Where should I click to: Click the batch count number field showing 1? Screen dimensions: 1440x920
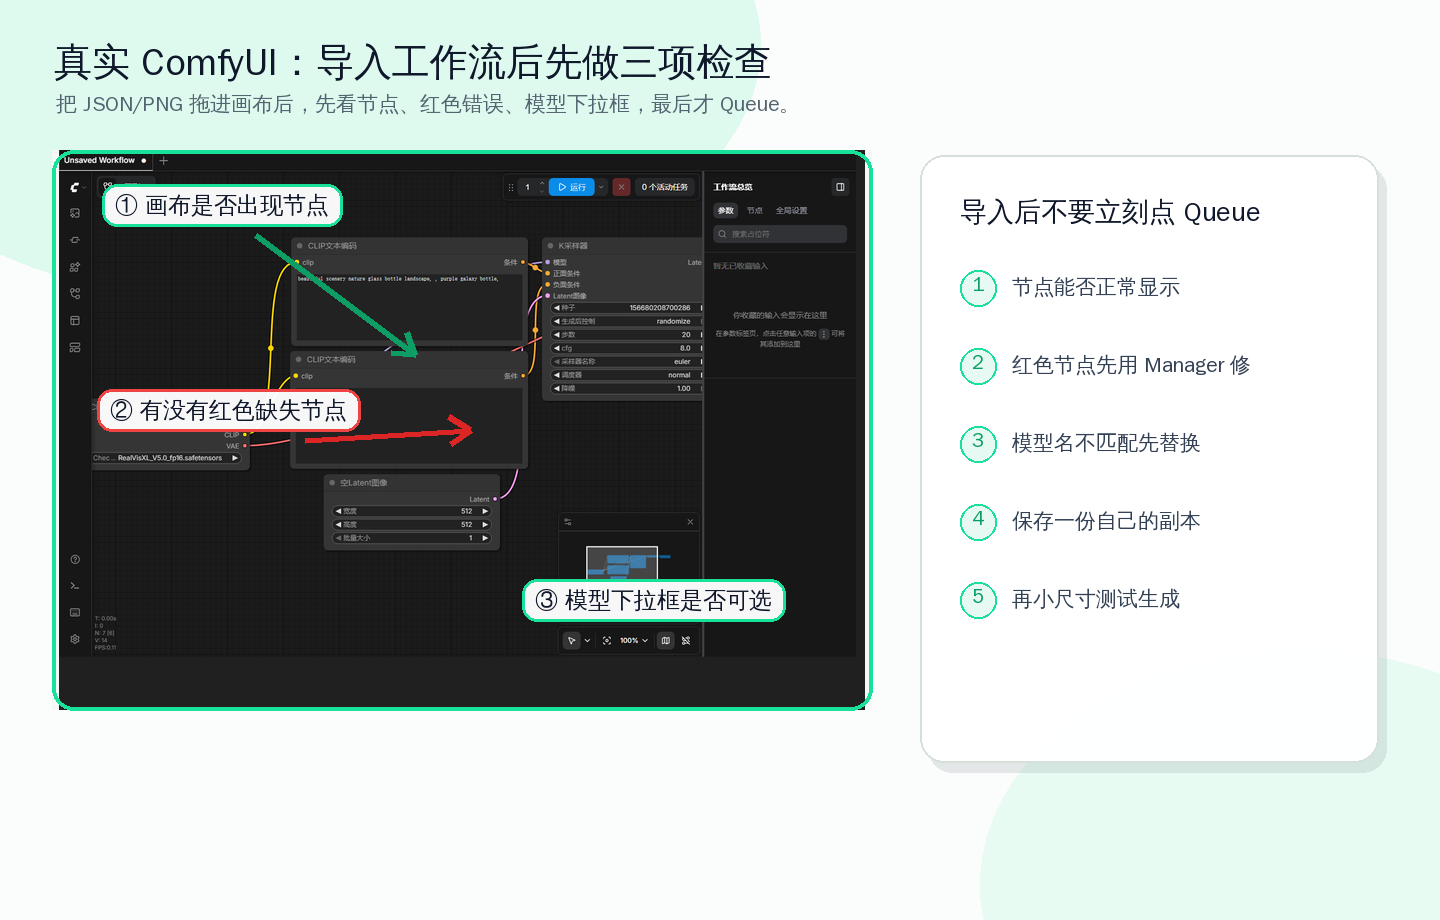pos(528,187)
